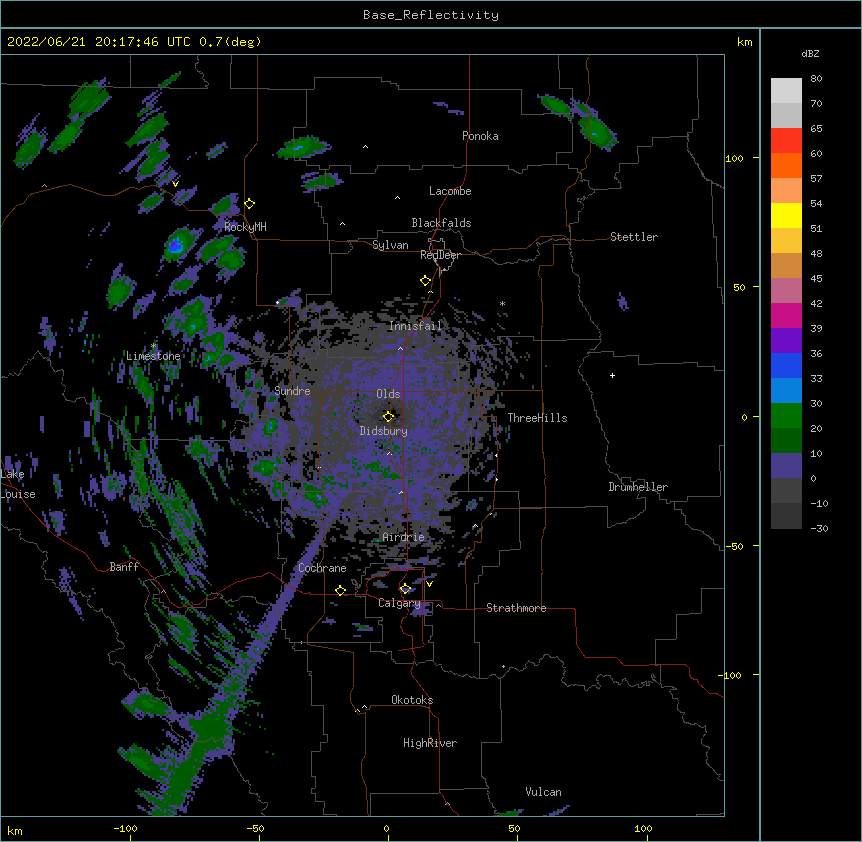Click the Banff town label
Viewport: 862px width, 842px height.
tap(124, 567)
